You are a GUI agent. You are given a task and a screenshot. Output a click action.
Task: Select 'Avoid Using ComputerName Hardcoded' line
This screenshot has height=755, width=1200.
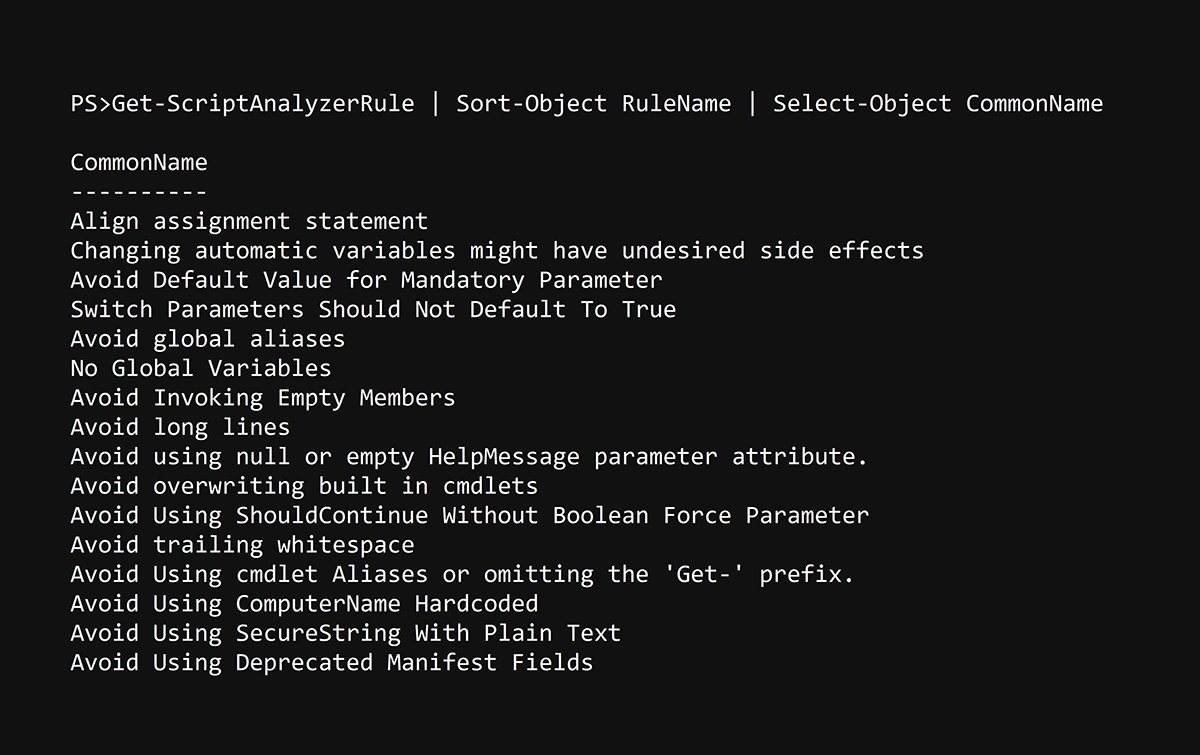304,603
